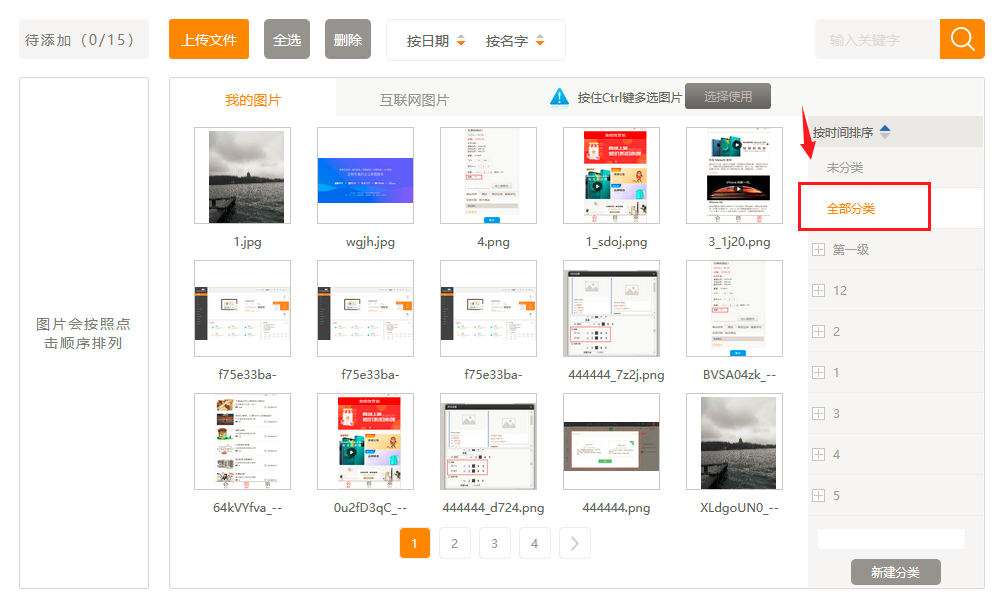This screenshot has height=596, width=999.
Task: Click the sort arrows next to 按日期
Action: coord(460,41)
